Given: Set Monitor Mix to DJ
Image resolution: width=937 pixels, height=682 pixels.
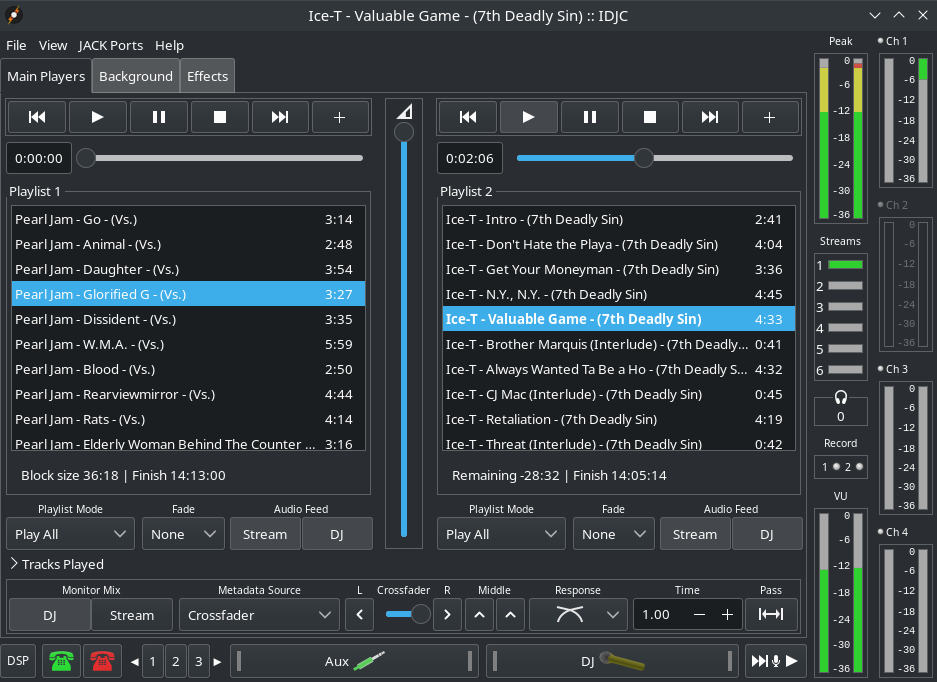Looking at the screenshot, I should (50, 615).
